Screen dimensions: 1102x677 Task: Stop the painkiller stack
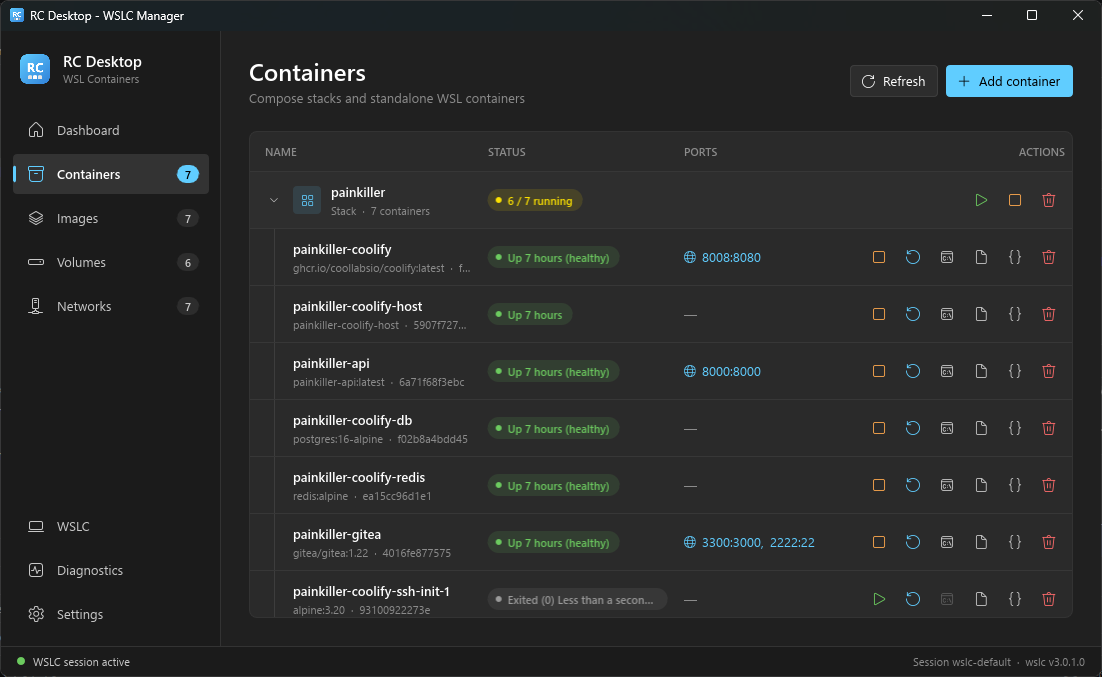coord(1015,200)
